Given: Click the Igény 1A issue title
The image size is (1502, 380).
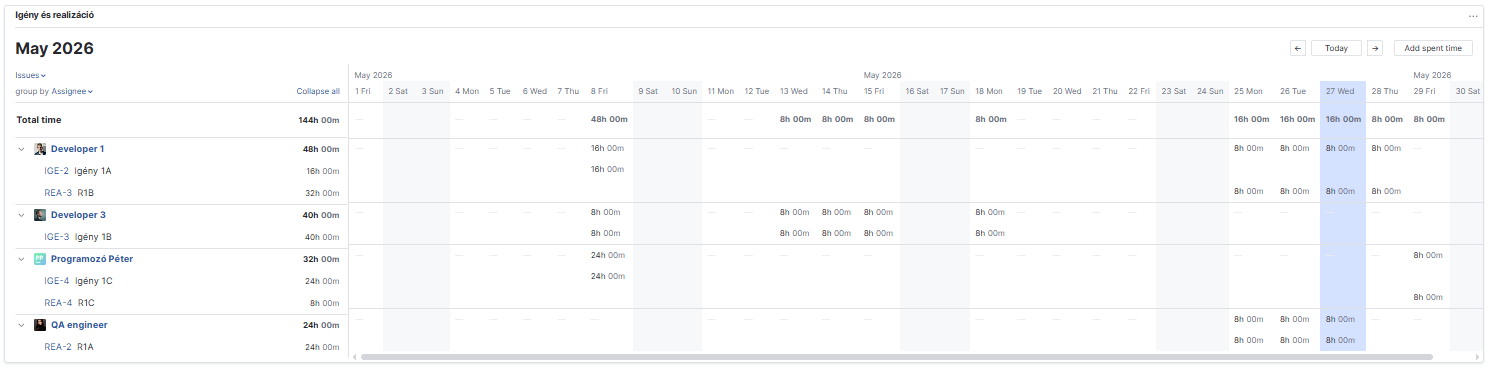Looking at the screenshot, I should [93, 171].
